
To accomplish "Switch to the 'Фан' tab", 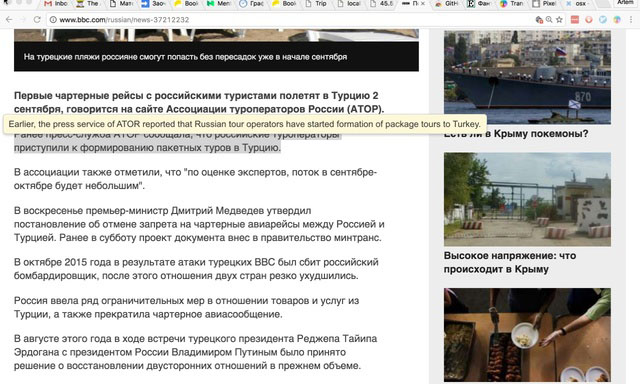I will pyautogui.click(x=480, y=4).
